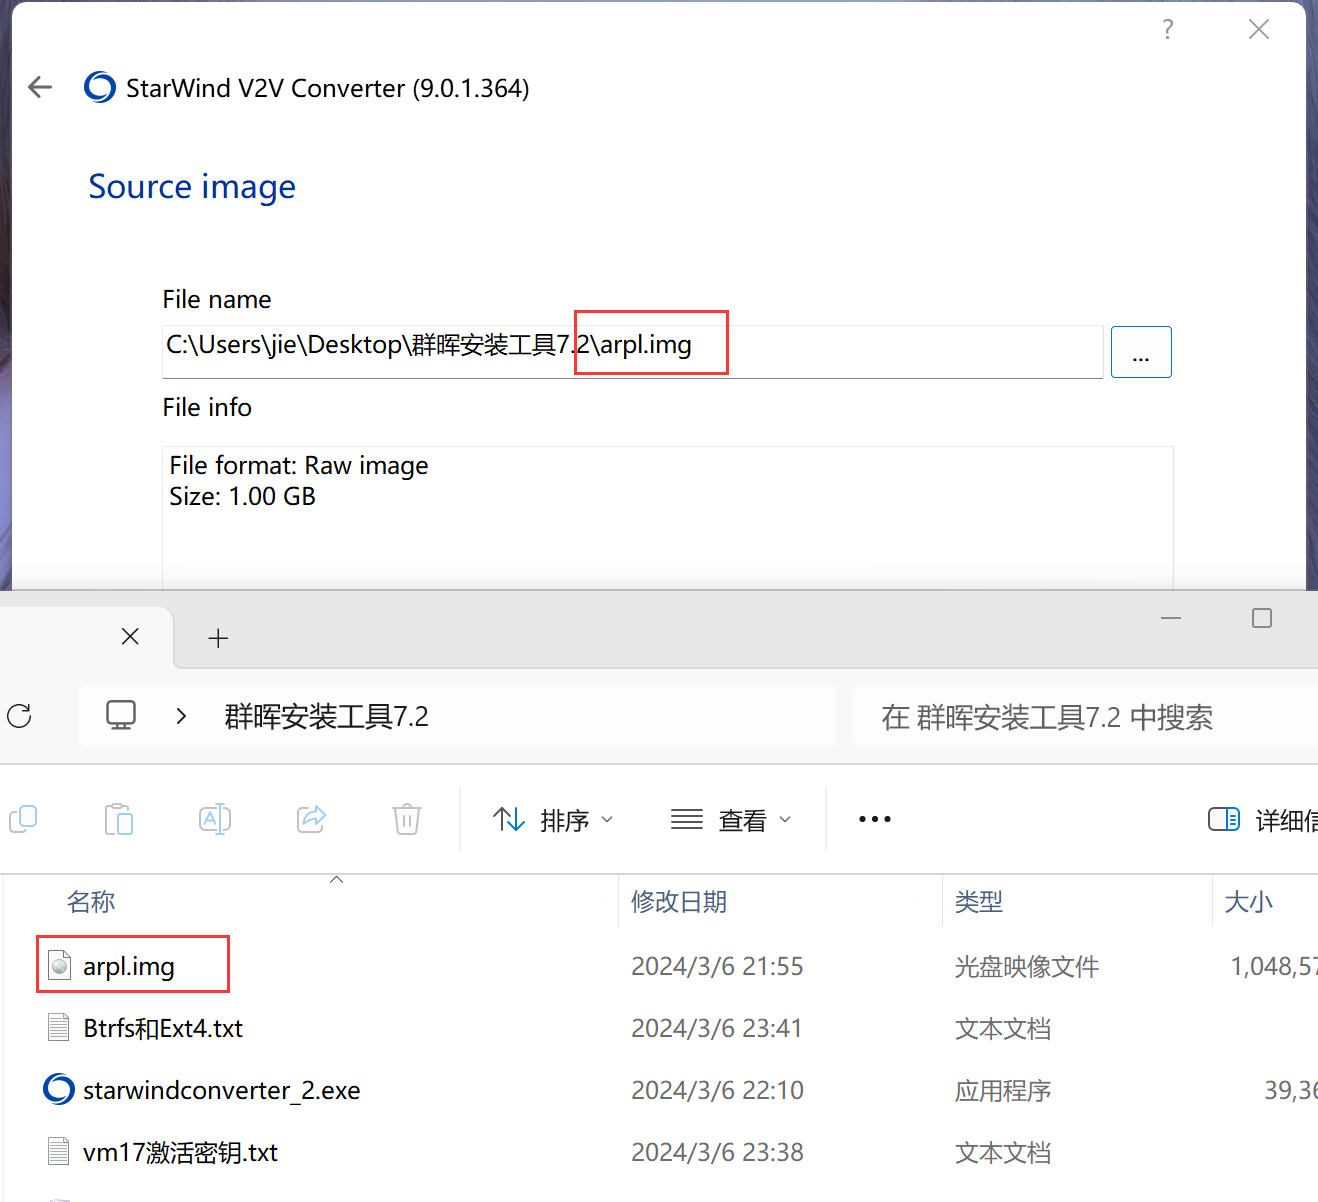The width and height of the screenshot is (1318, 1202).
Task: Refresh the File Explorer folder view
Action: 19,716
